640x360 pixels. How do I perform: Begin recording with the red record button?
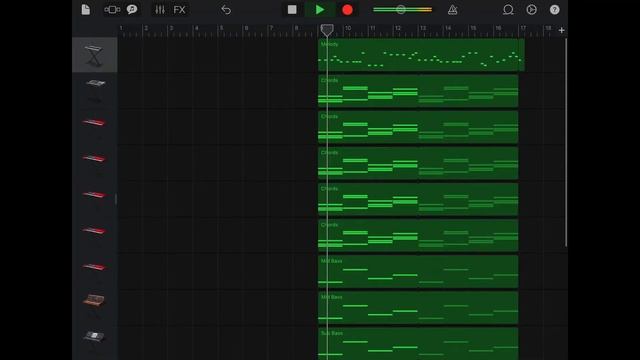(x=347, y=10)
